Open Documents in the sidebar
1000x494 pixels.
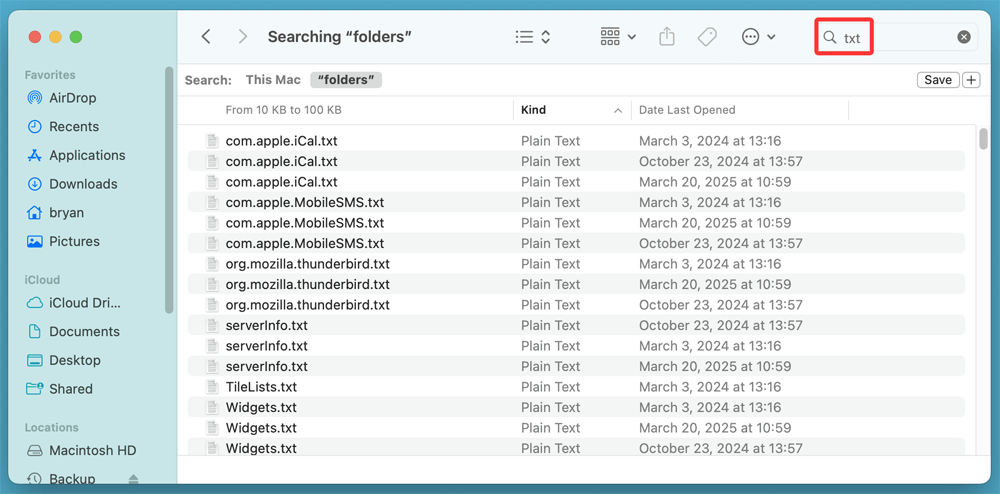pyautogui.click(x=72, y=331)
